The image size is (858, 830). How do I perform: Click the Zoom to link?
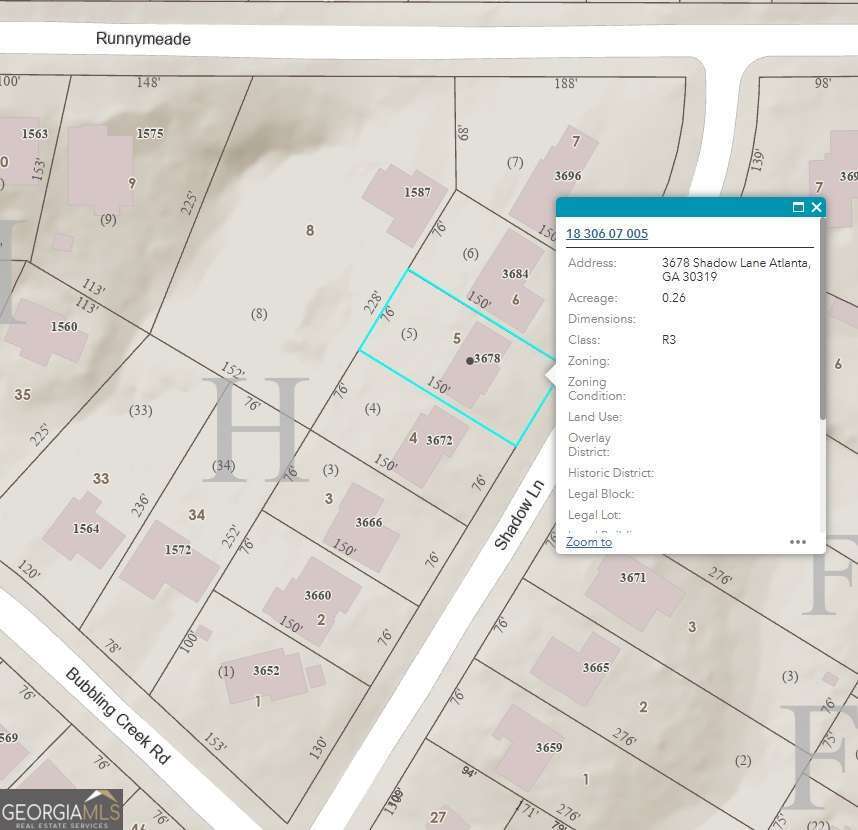point(589,542)
